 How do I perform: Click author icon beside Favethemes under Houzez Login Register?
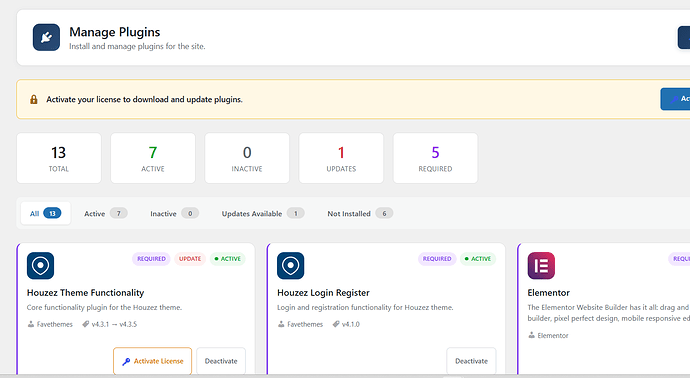[x=281, y=324]
